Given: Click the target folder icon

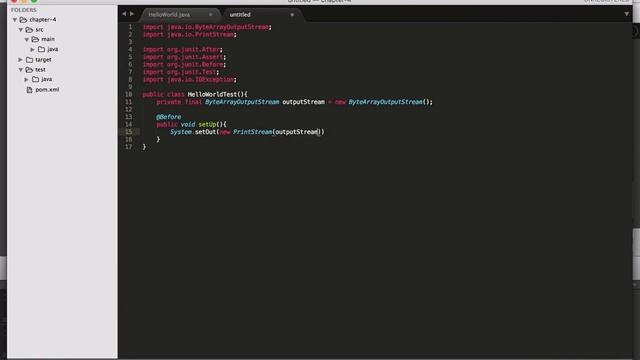Looking at the screenshot, I should coord(29,60).
